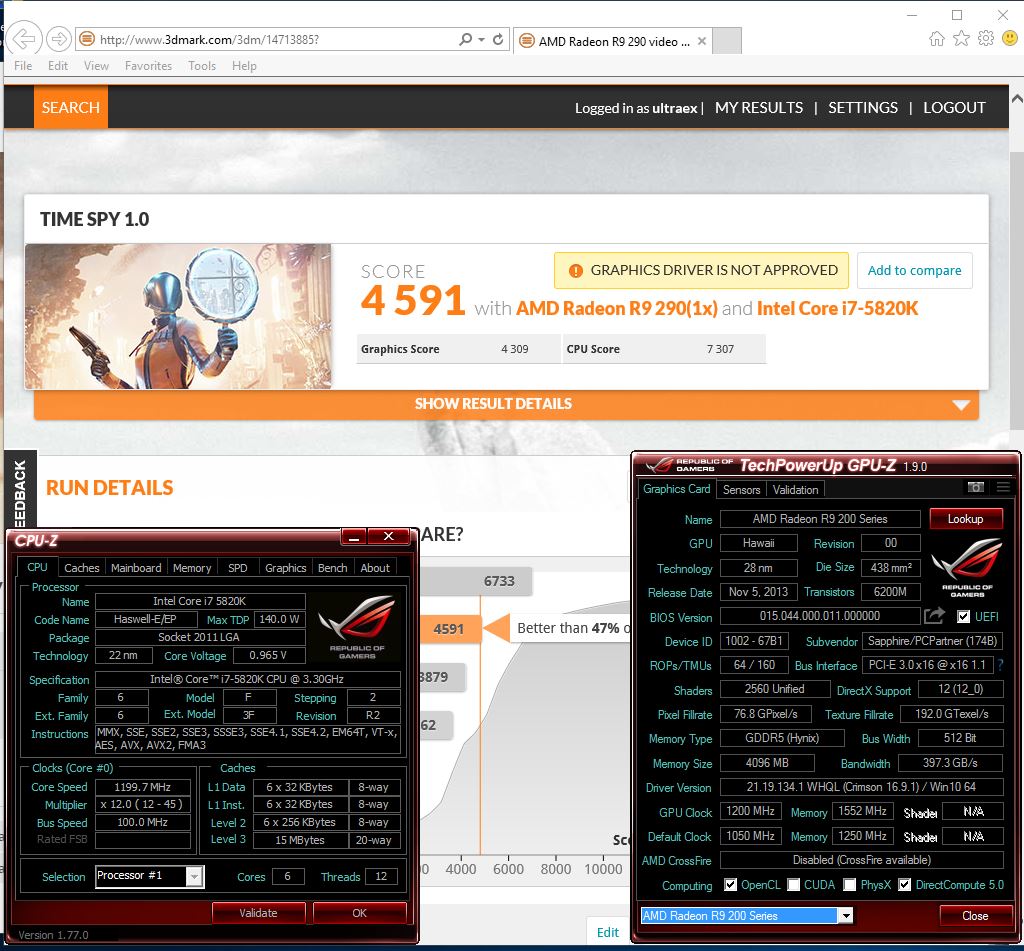Go forward with the browser forward arrow
Screen dimensions: 1024x951
point(59,39)
